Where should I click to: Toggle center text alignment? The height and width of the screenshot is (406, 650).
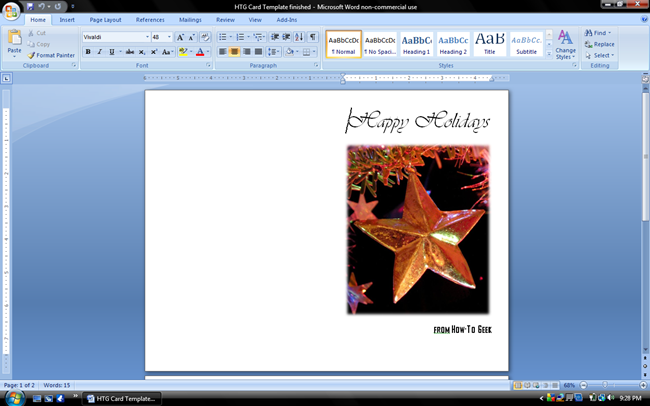[234, 52]
